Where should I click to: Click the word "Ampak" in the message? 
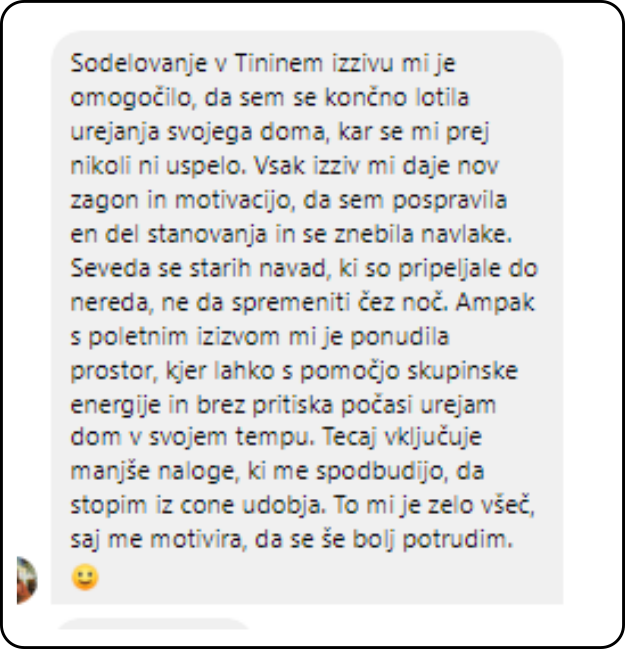coord(495,303)
